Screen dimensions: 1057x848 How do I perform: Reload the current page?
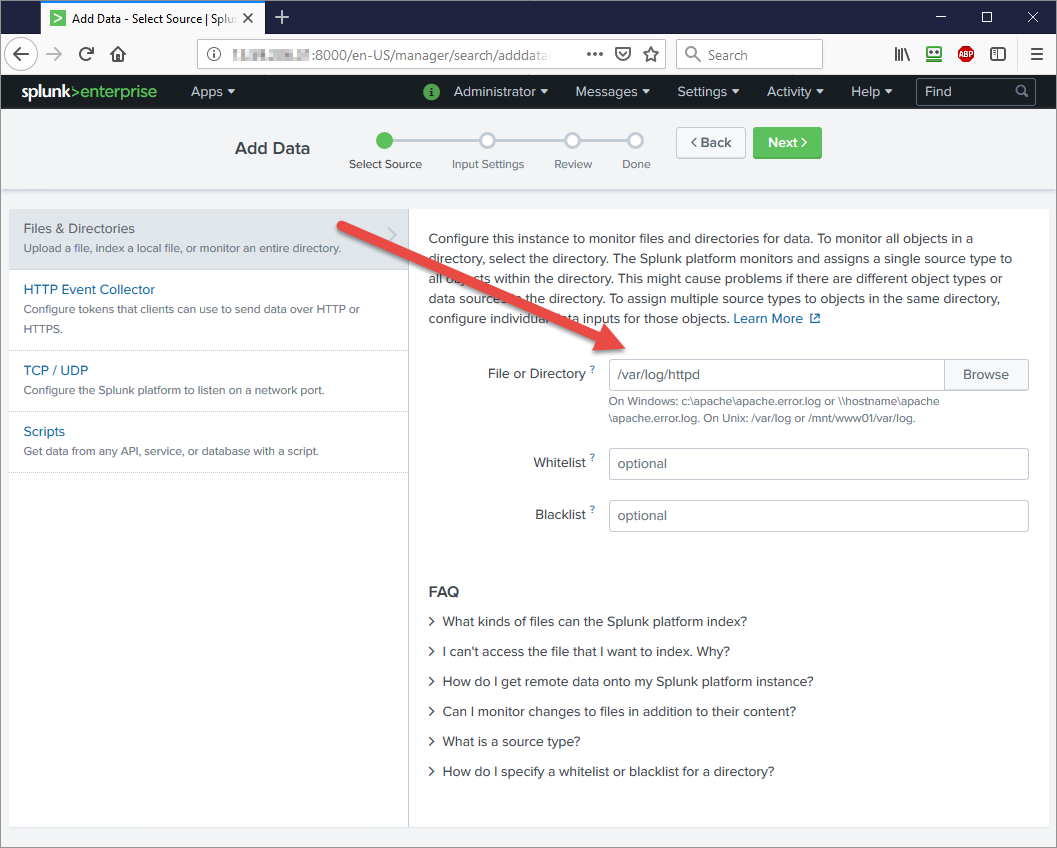click(86, 54)
